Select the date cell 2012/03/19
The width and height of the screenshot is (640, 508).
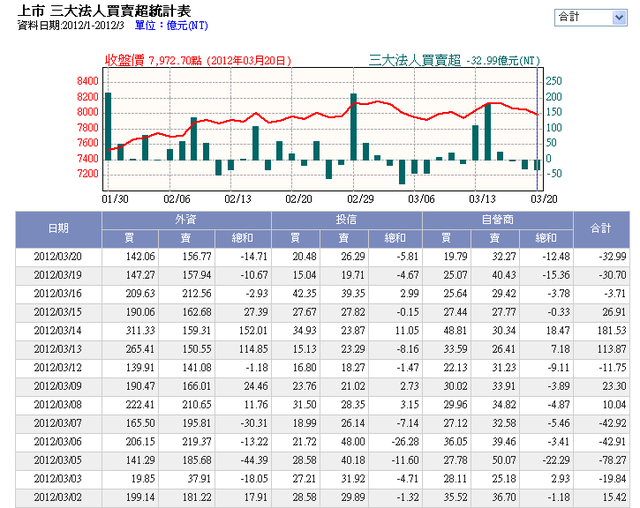click(x=58, y=275)
